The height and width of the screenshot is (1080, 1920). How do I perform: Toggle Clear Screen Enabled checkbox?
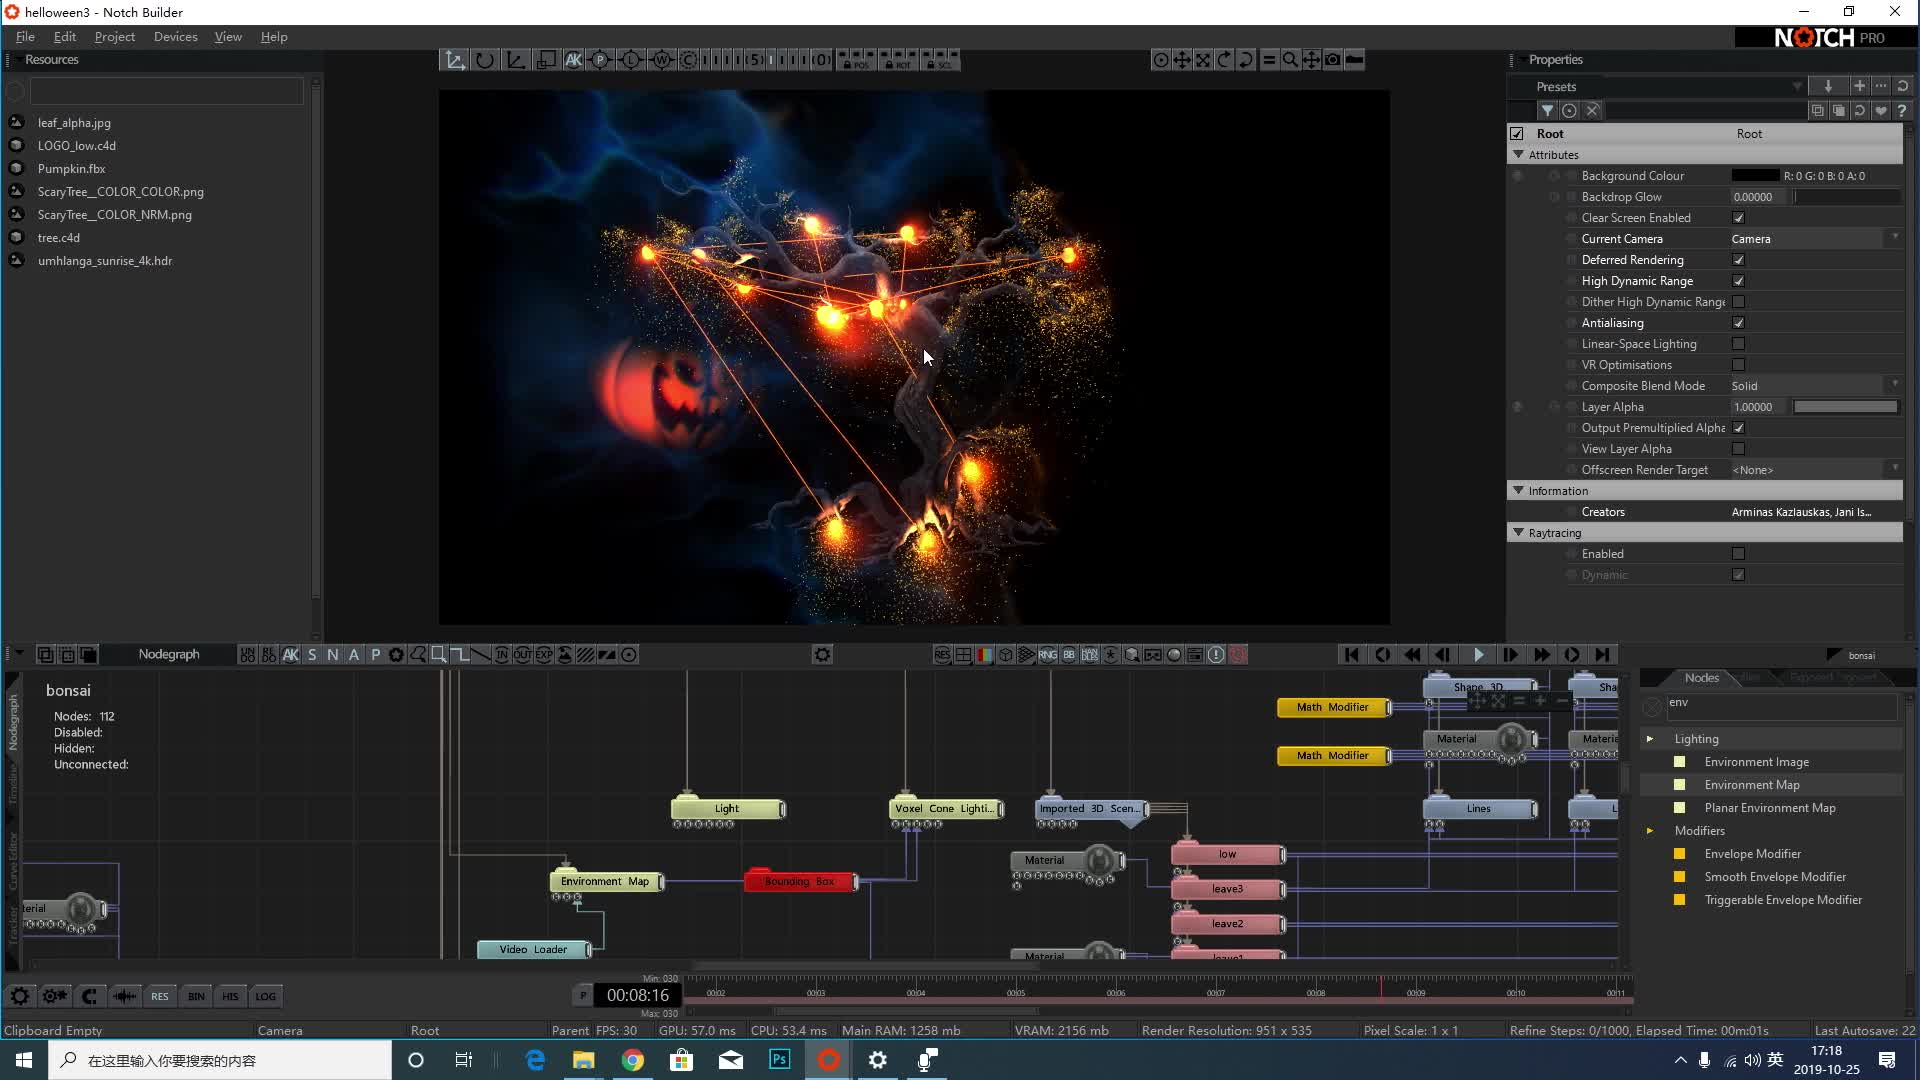tap(1738, 218)
